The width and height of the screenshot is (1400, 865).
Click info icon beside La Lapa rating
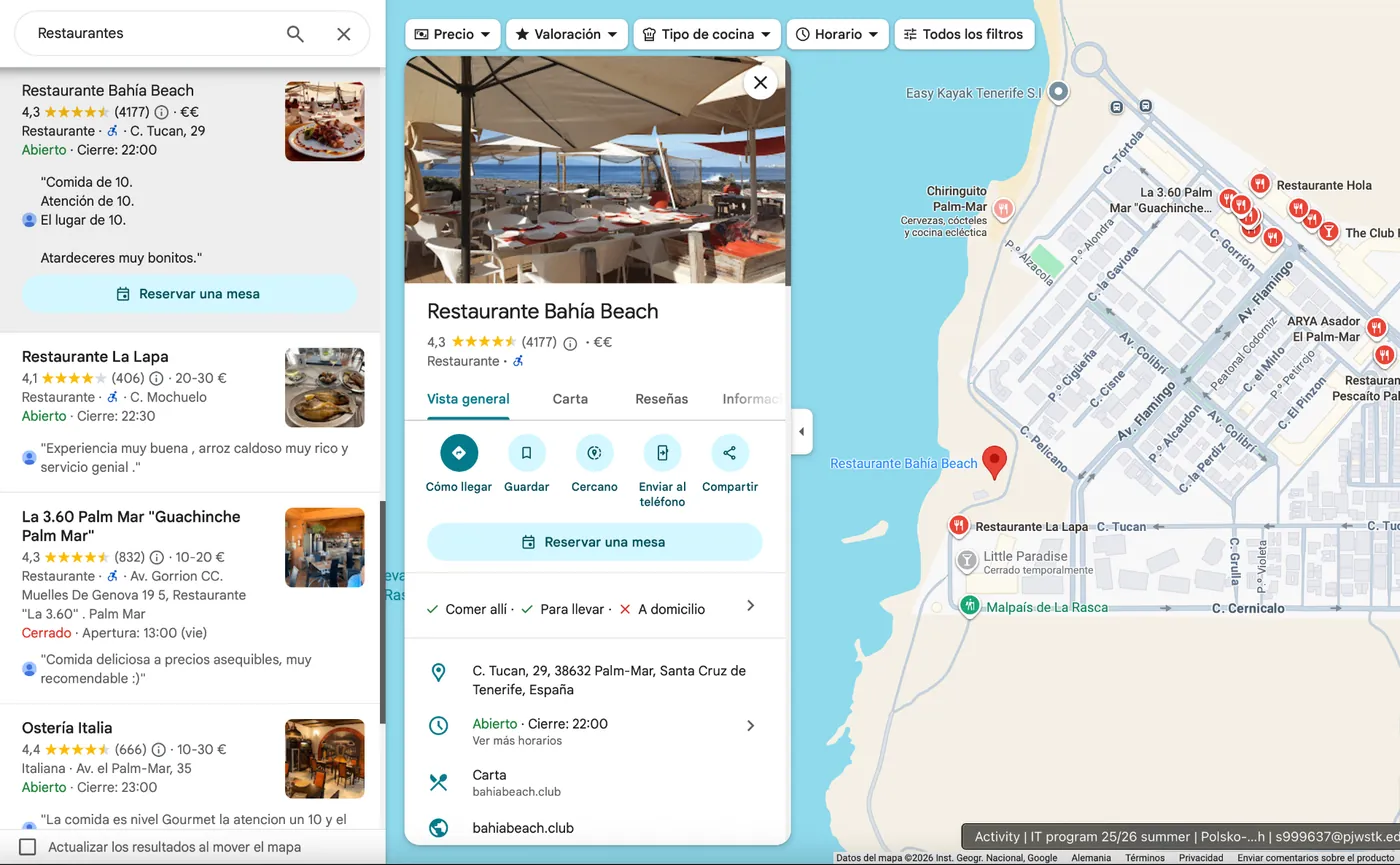[x=156, y=379]
